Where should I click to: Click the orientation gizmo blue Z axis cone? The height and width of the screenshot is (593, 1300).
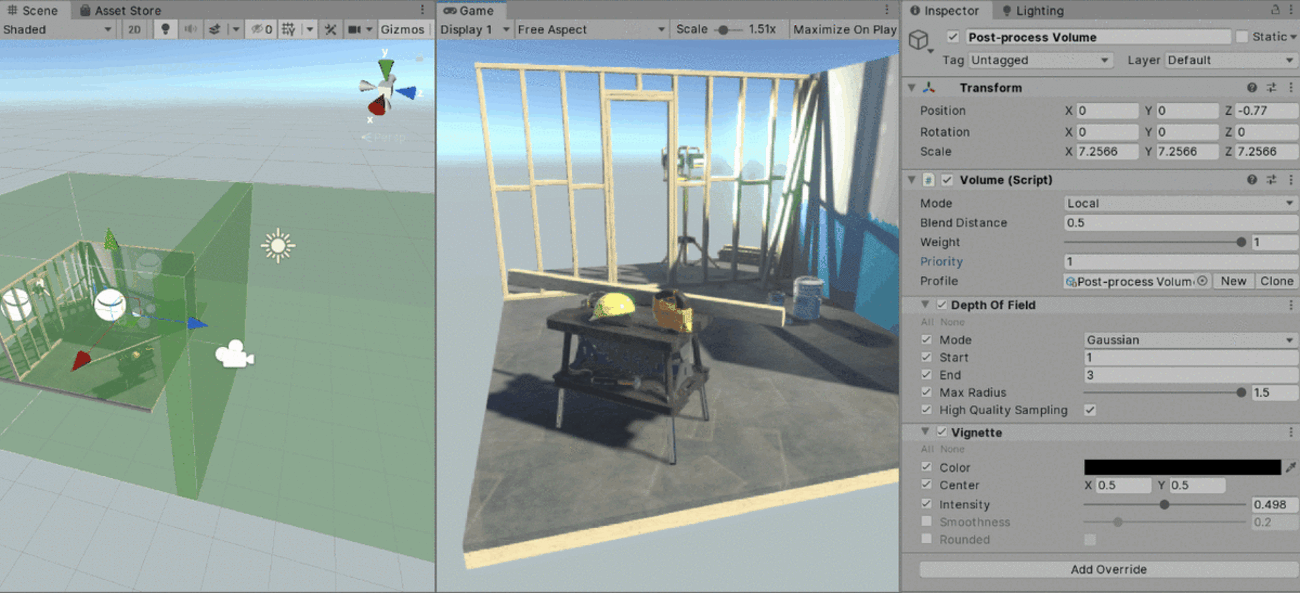point(406,92)
